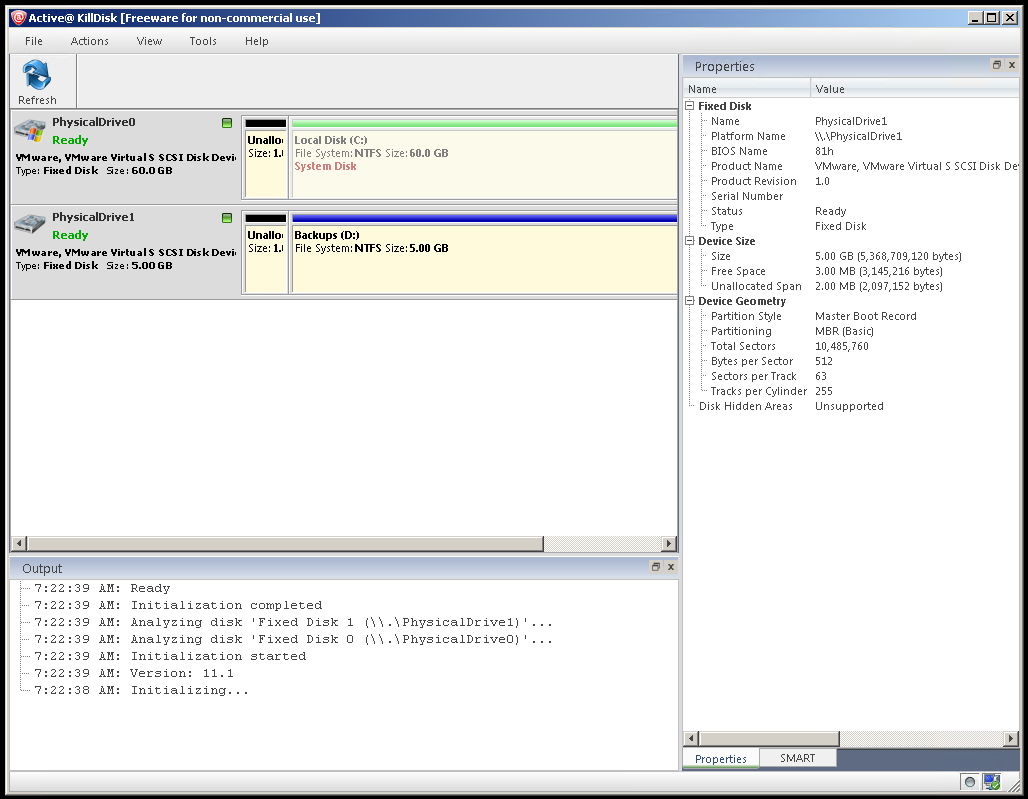Image resolution: width=1028 pixels, height=799 pixels.
Task: Click the computer icon in status bar
Action: tap(992, 781)
